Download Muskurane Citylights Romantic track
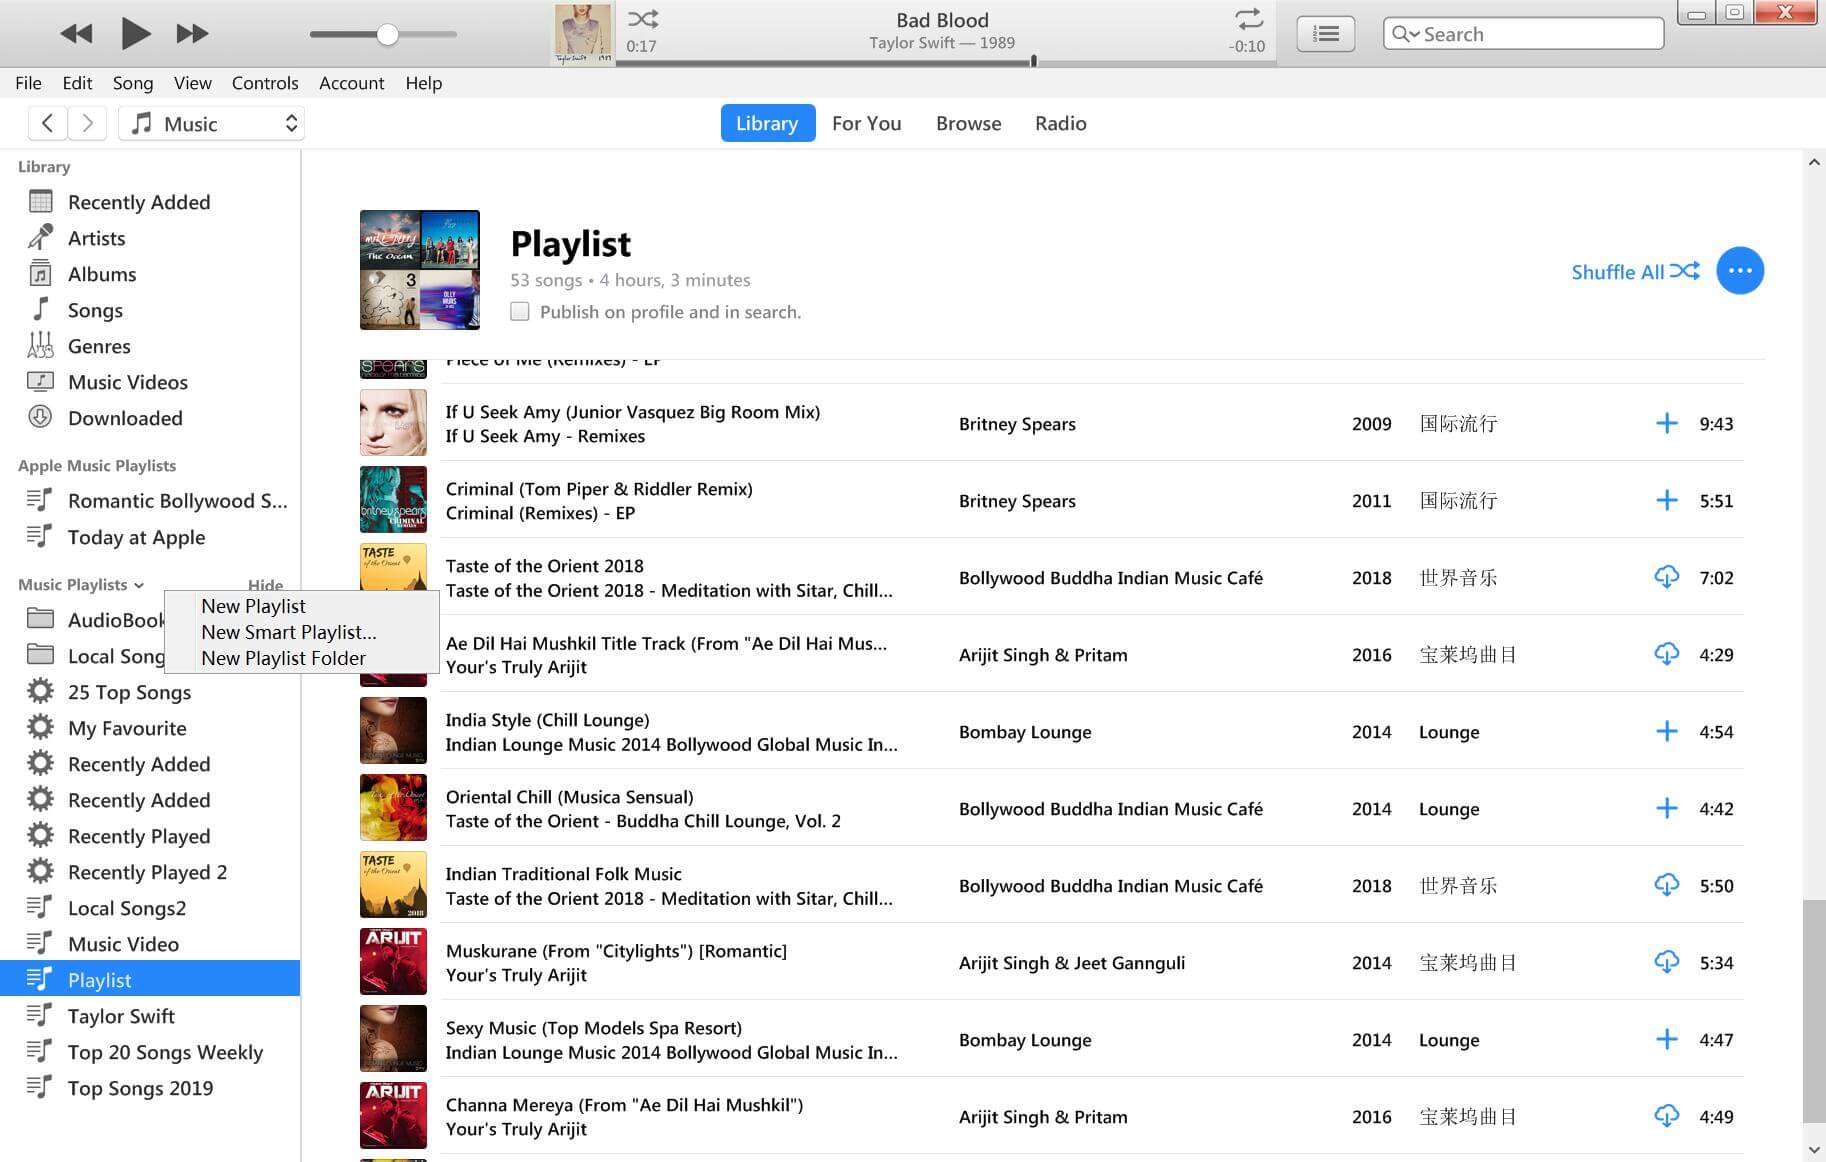Image resolution: width=1826 pixels, height=1162 pixels. click(1666, 962)
